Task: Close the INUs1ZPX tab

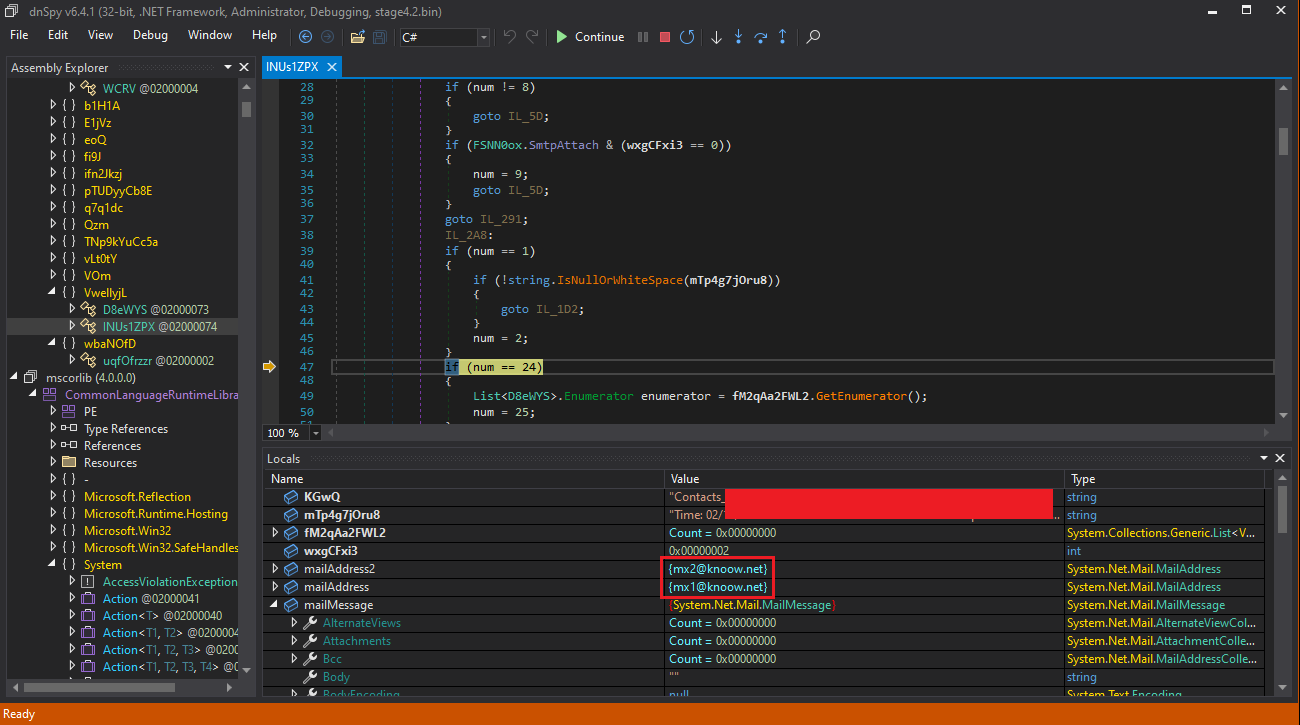Action: coord(332,67)
